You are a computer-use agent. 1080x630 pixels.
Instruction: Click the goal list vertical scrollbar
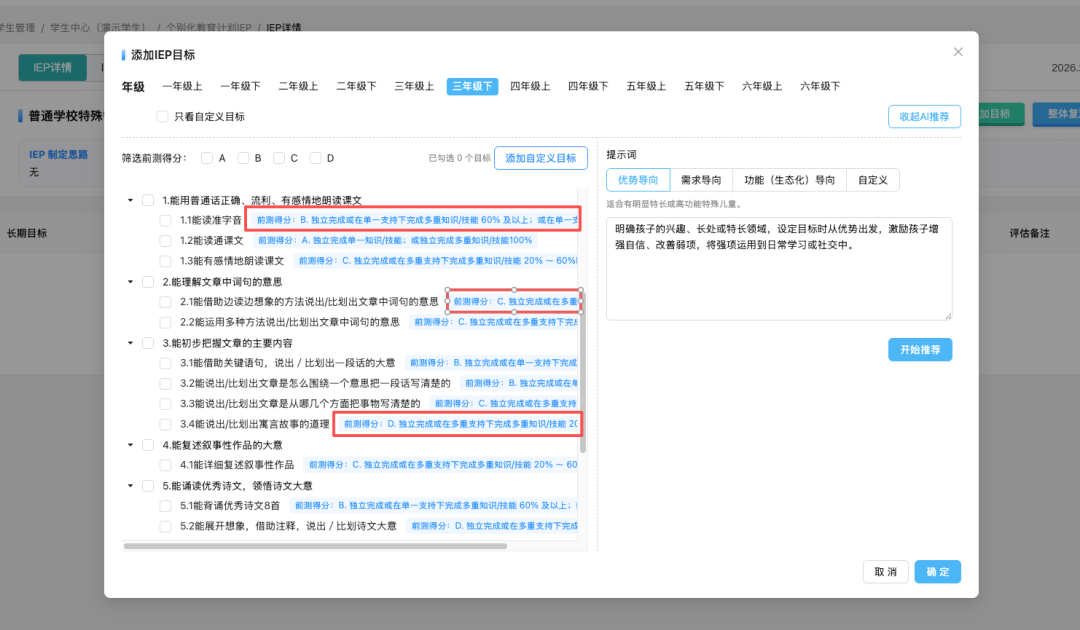point(583,372)
